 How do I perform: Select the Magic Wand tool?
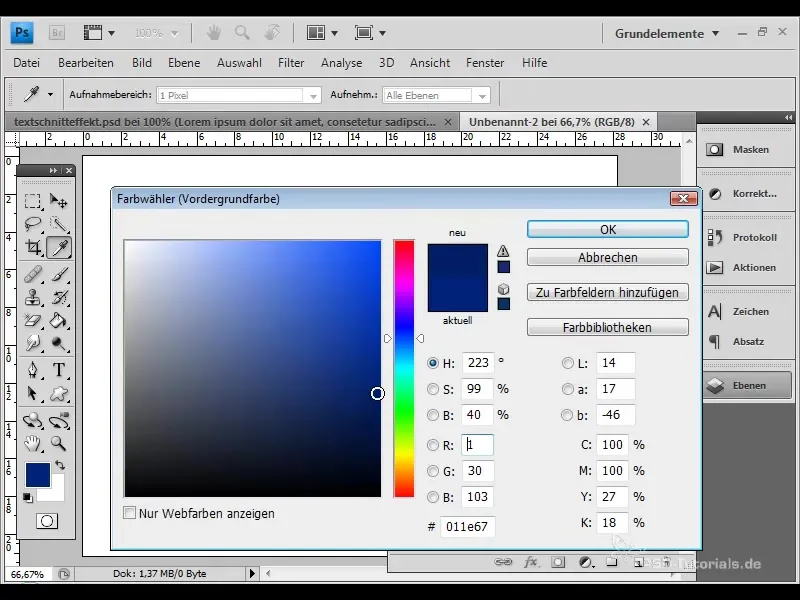click(59, 224)
